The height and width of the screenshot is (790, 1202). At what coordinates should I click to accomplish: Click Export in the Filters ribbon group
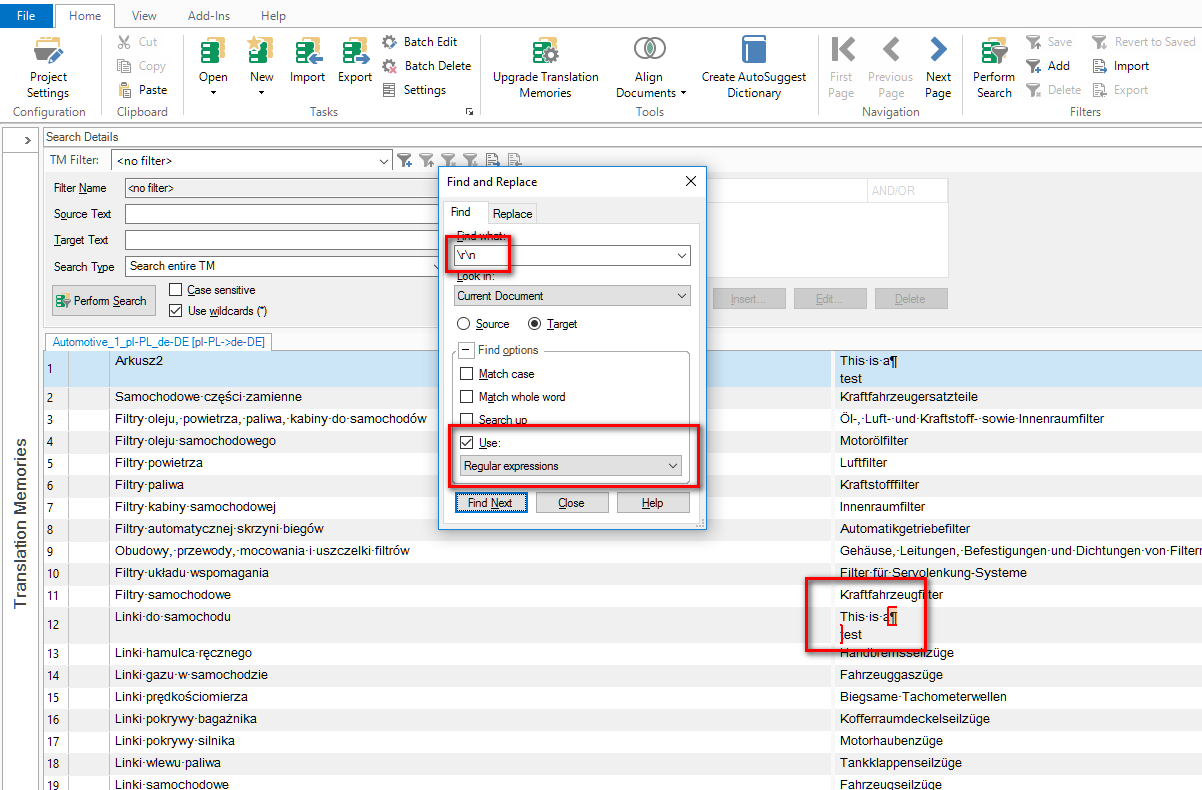tap(1120, 90)
